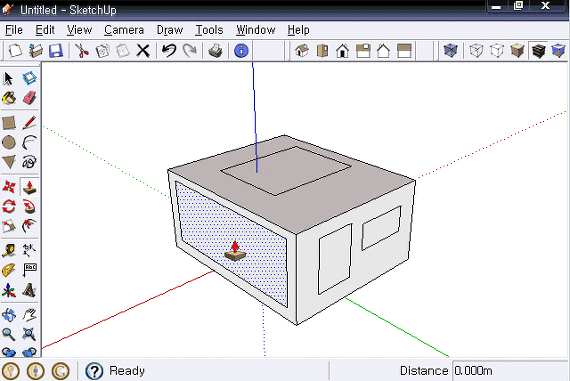Click the Paste icon

[x=123, y=51]
